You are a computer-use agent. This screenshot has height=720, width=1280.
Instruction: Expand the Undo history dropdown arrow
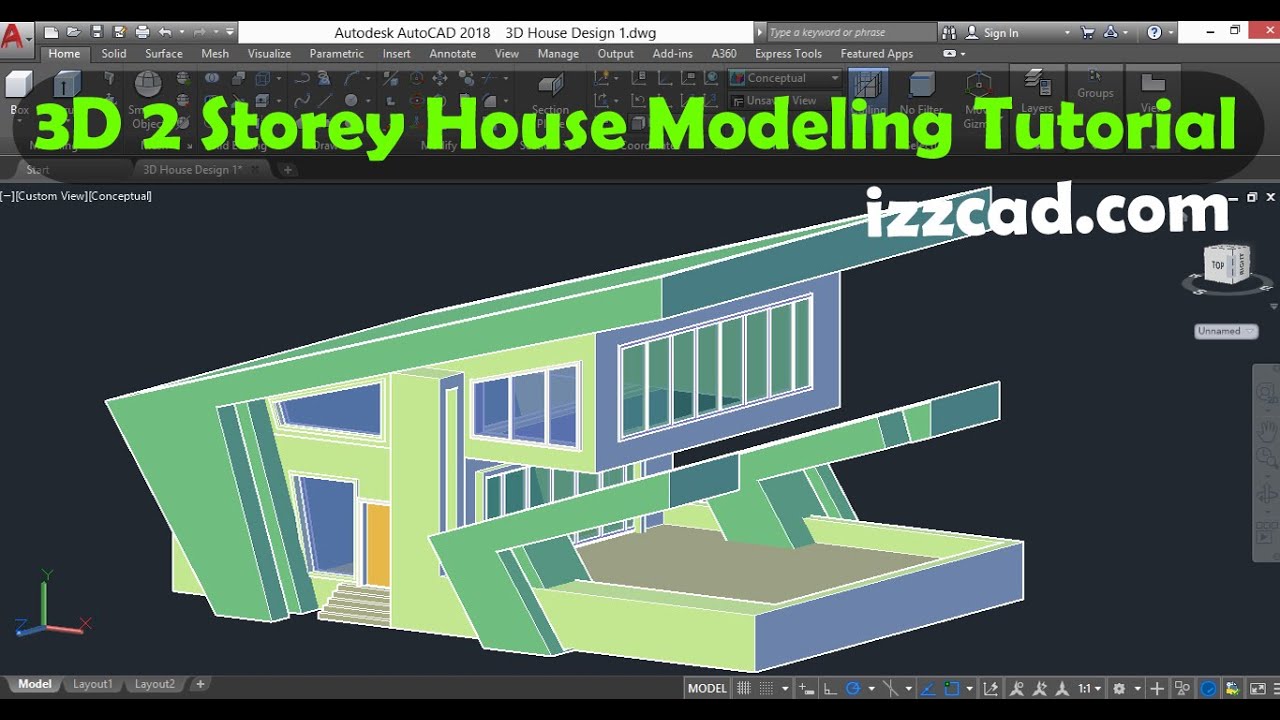pos(180,32)
